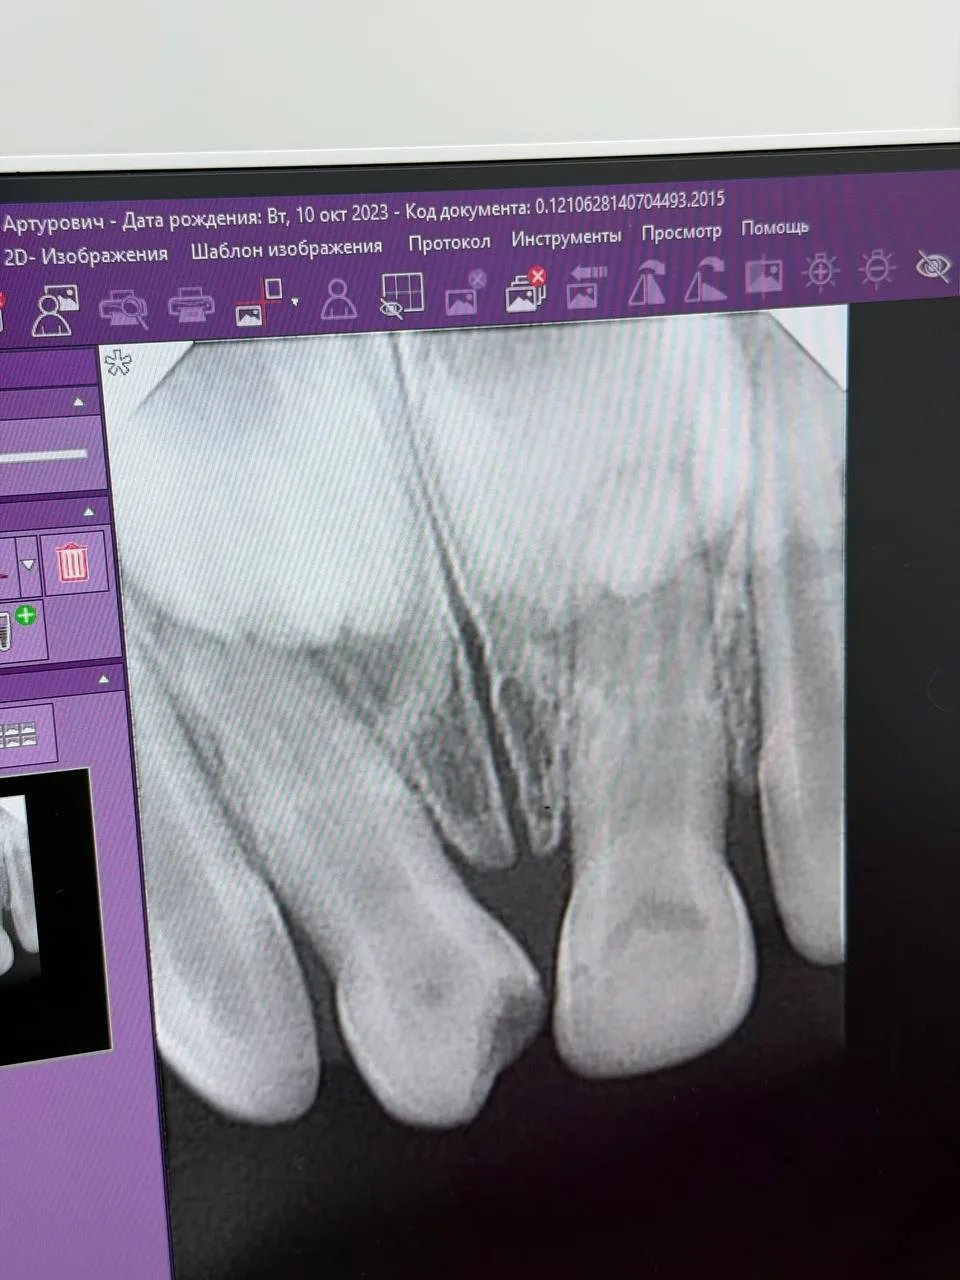Image resolution: width=960 pixels, height=1280 pixels.
Task: Click the asterisk marker on X-ray image
Action: tap(117, 362)
